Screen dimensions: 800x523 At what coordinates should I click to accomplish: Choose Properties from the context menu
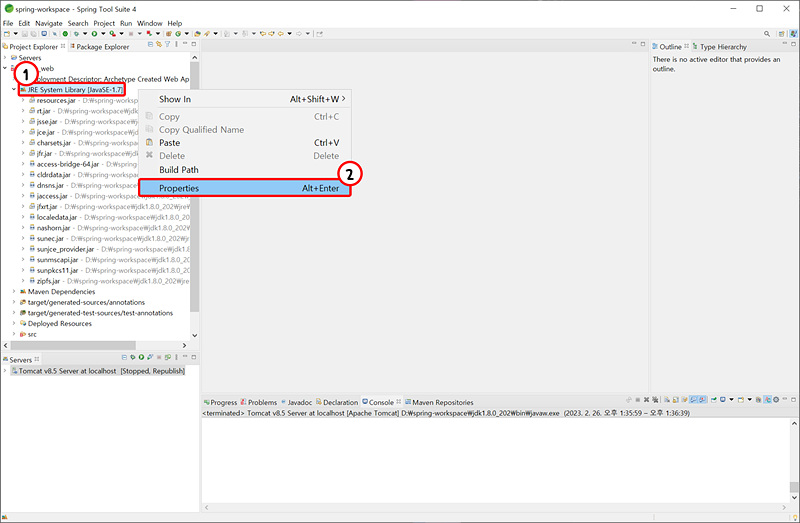245,188
